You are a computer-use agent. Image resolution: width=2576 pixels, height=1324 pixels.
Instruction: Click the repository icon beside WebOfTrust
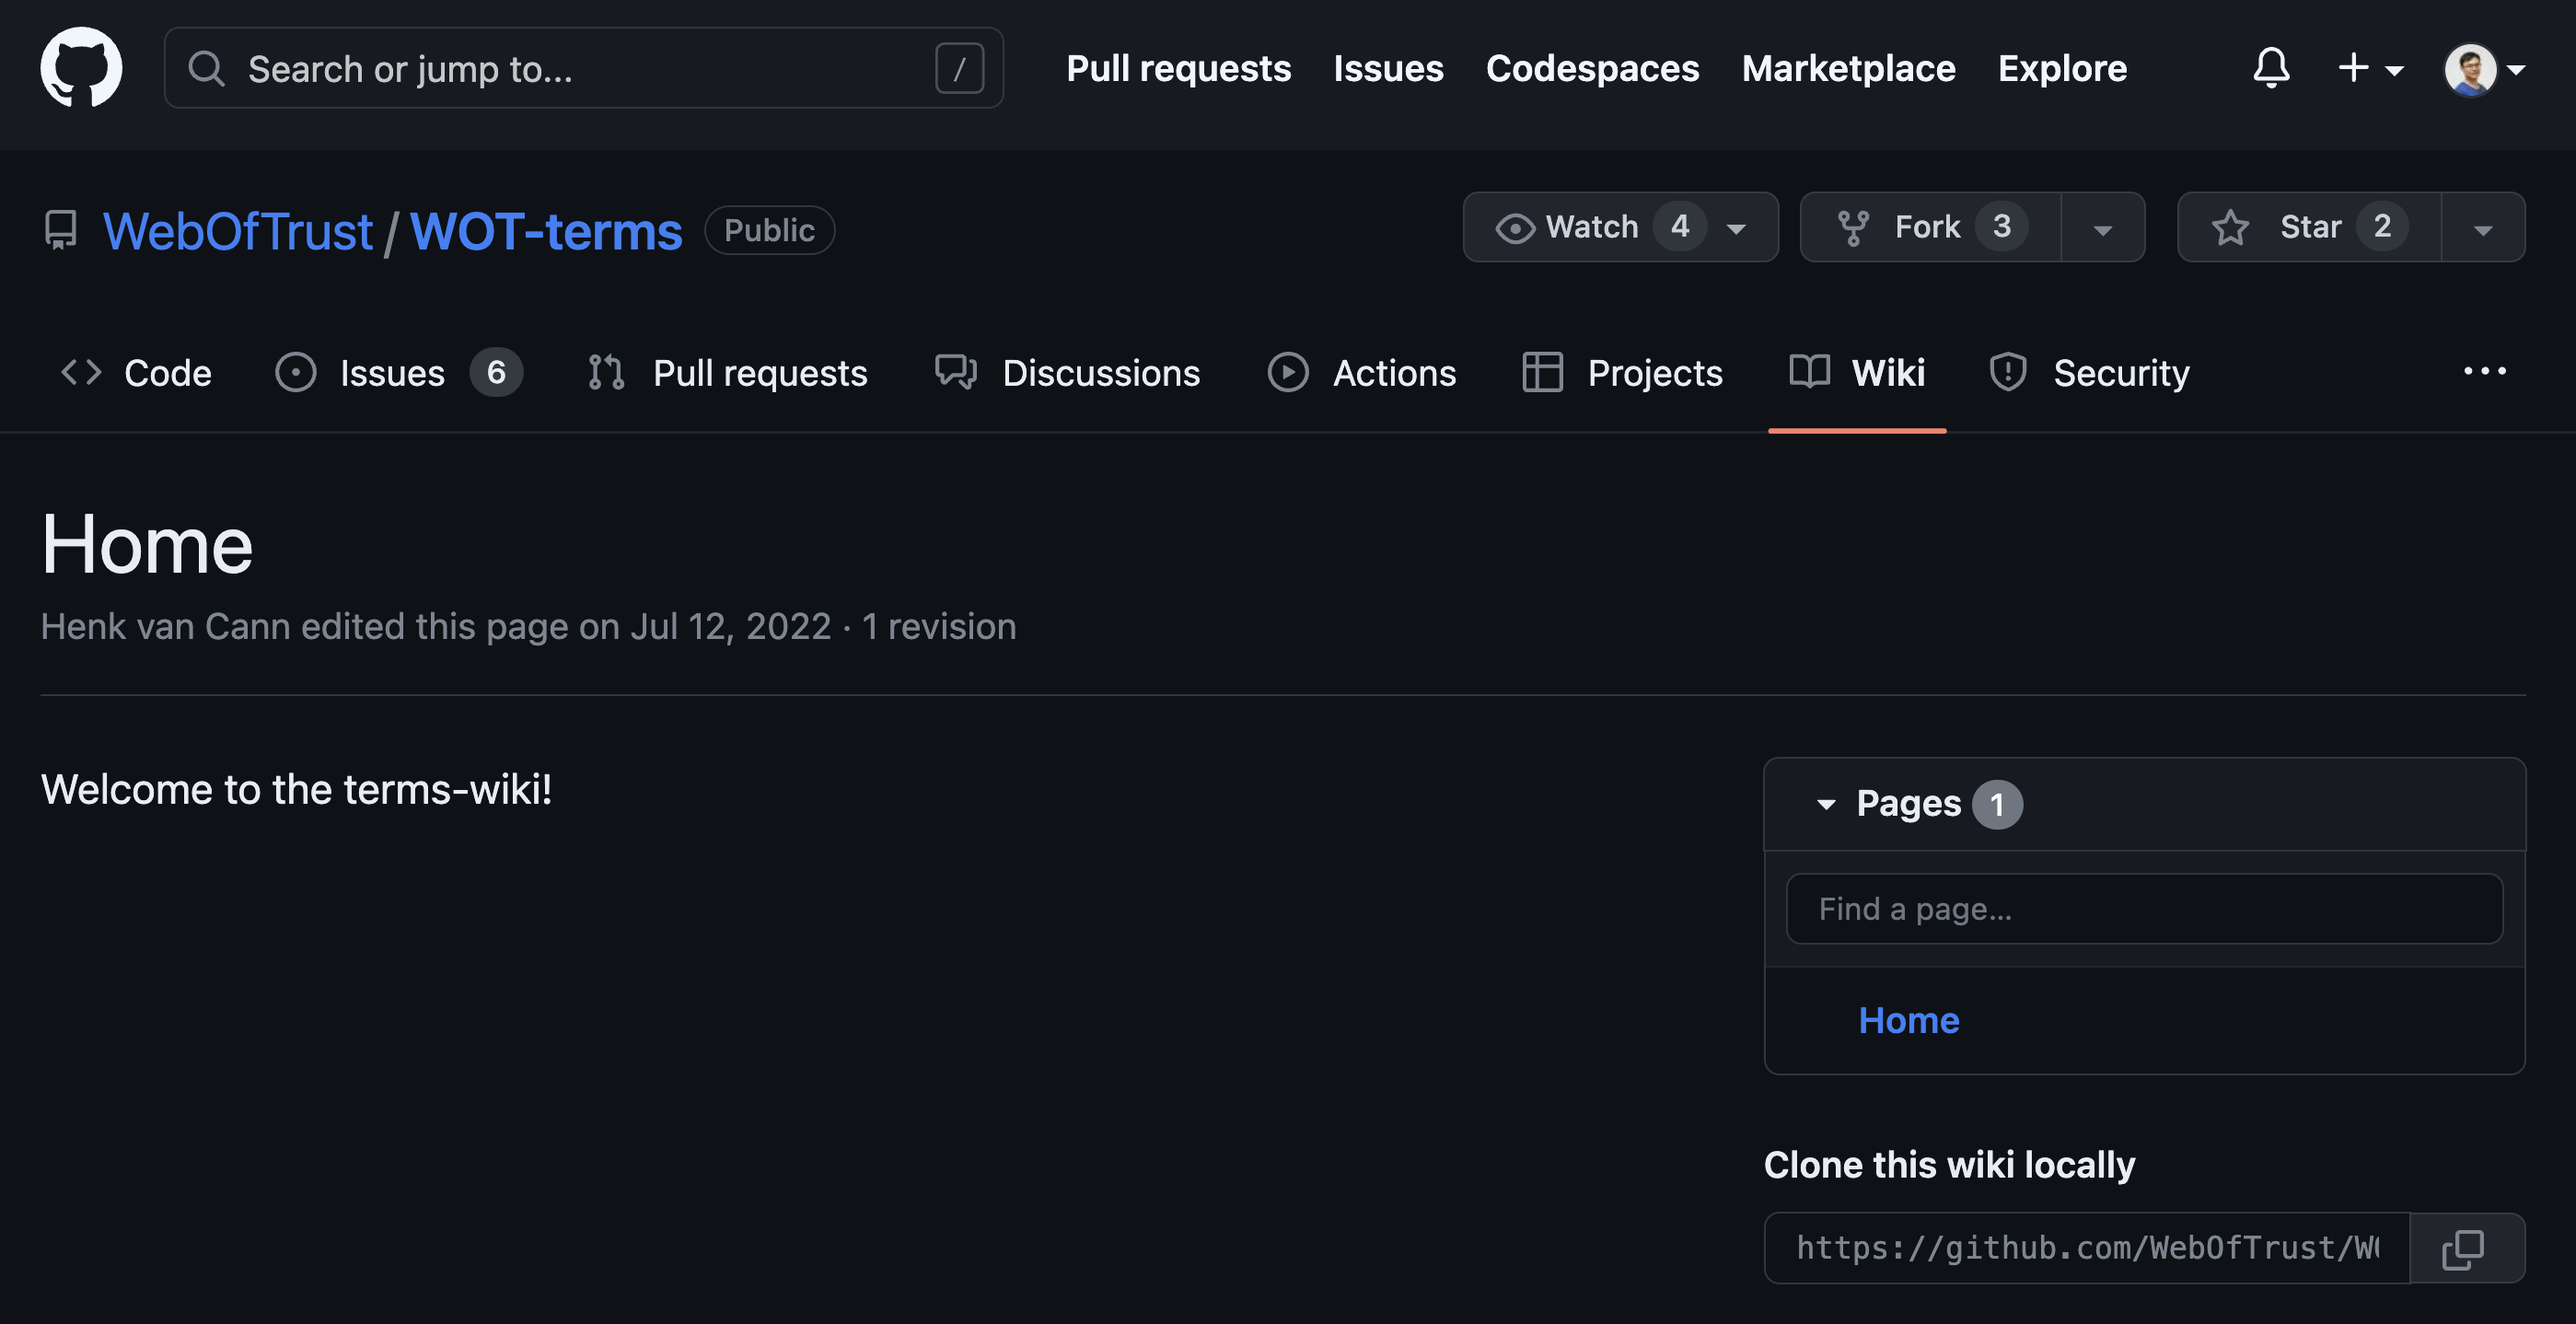tap(61, 230)
